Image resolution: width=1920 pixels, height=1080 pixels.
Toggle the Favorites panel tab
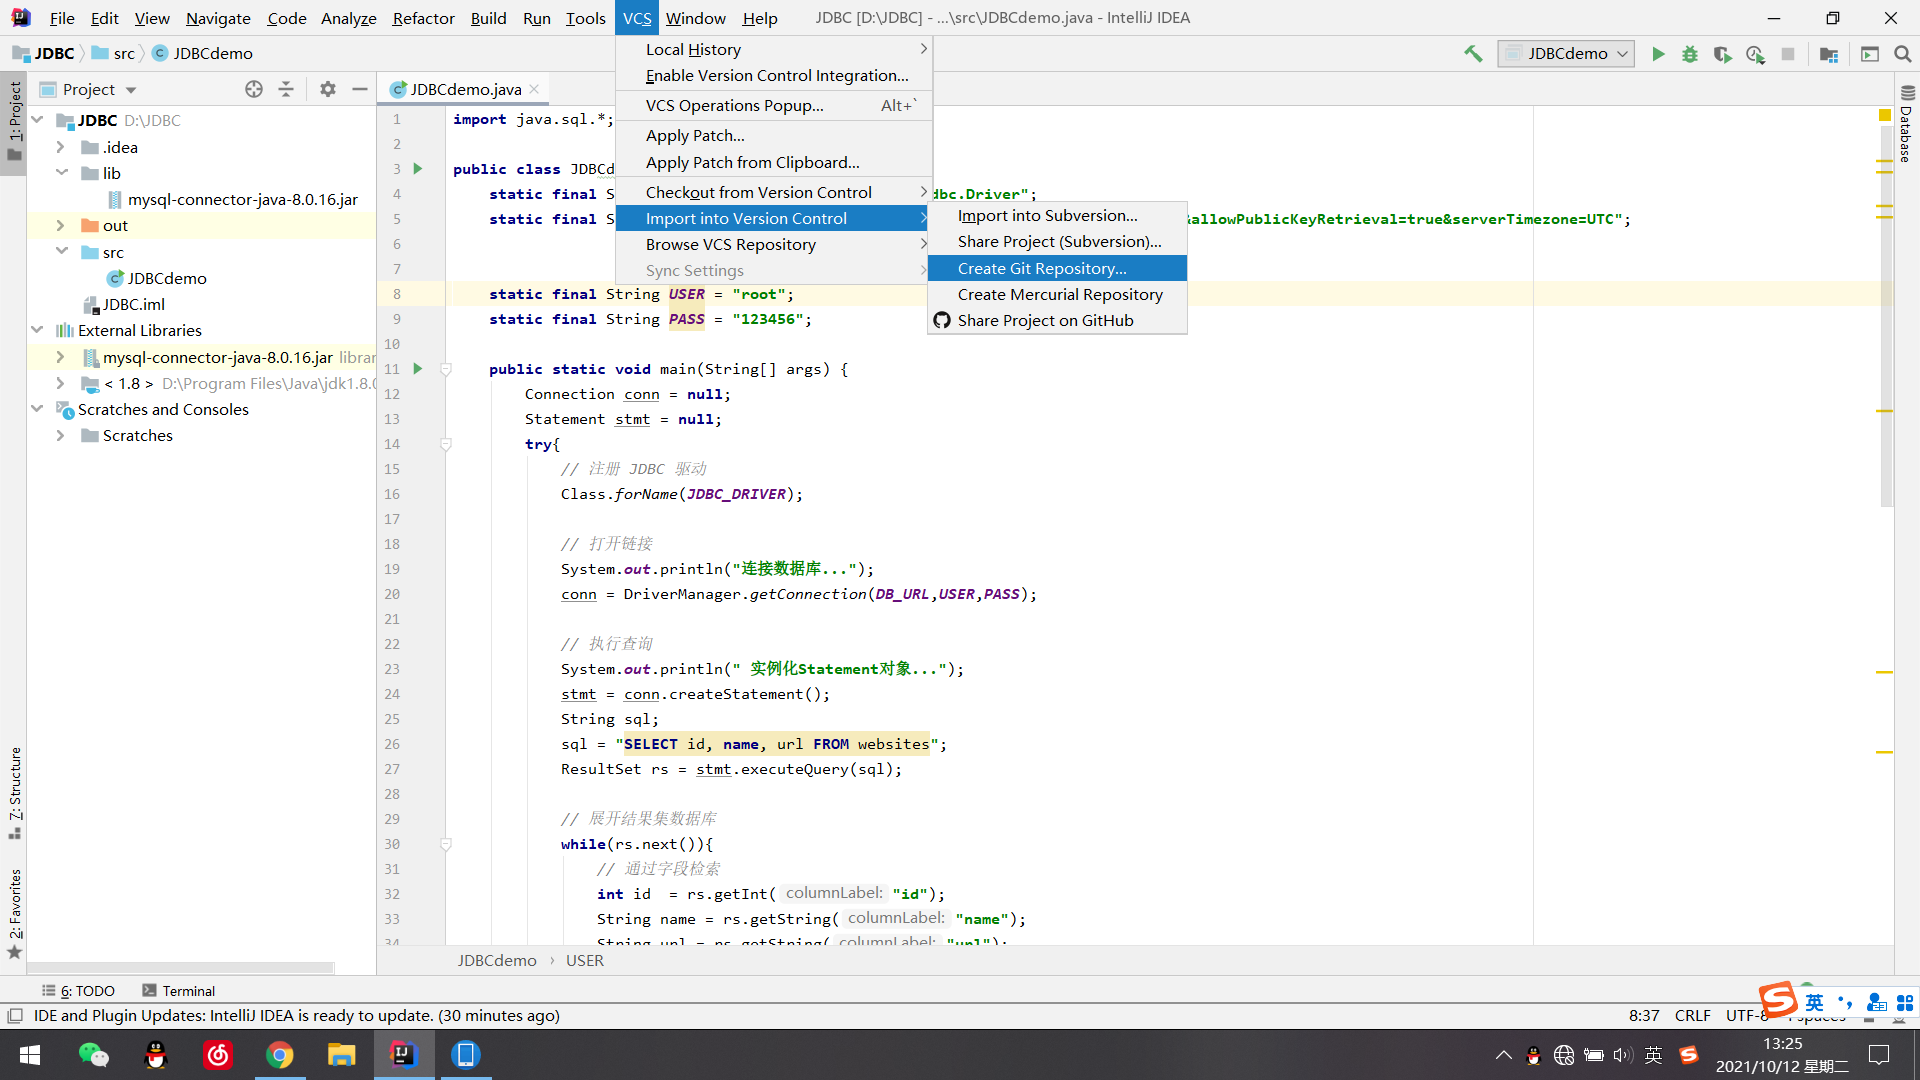(13, 916)
